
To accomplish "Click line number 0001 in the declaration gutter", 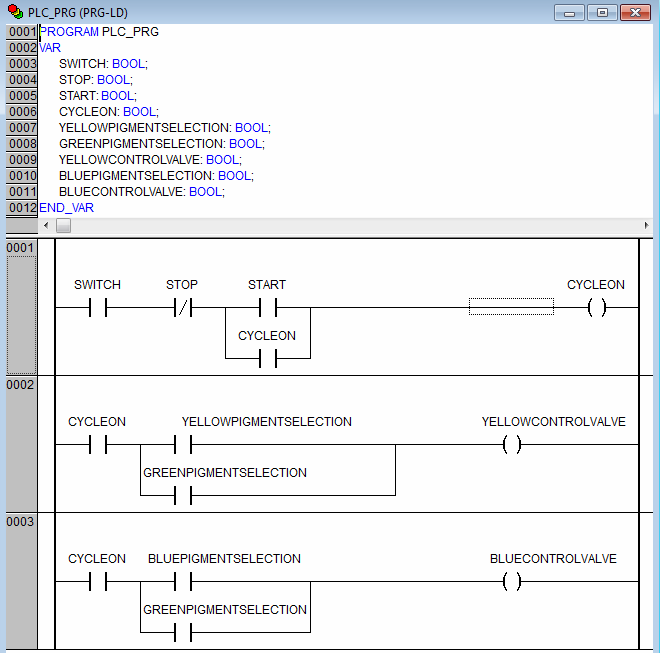I will click(22, 32).
